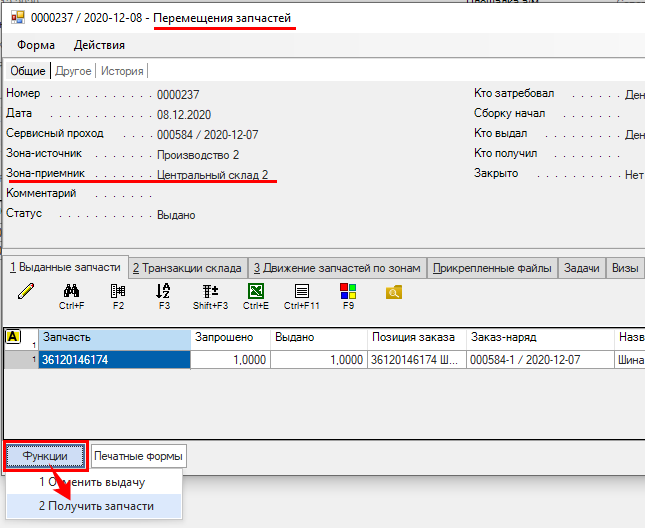Switch to the Другое tab
Image resolution: width=645 pixels, height=528 pixels.
[x=73, y=71]
